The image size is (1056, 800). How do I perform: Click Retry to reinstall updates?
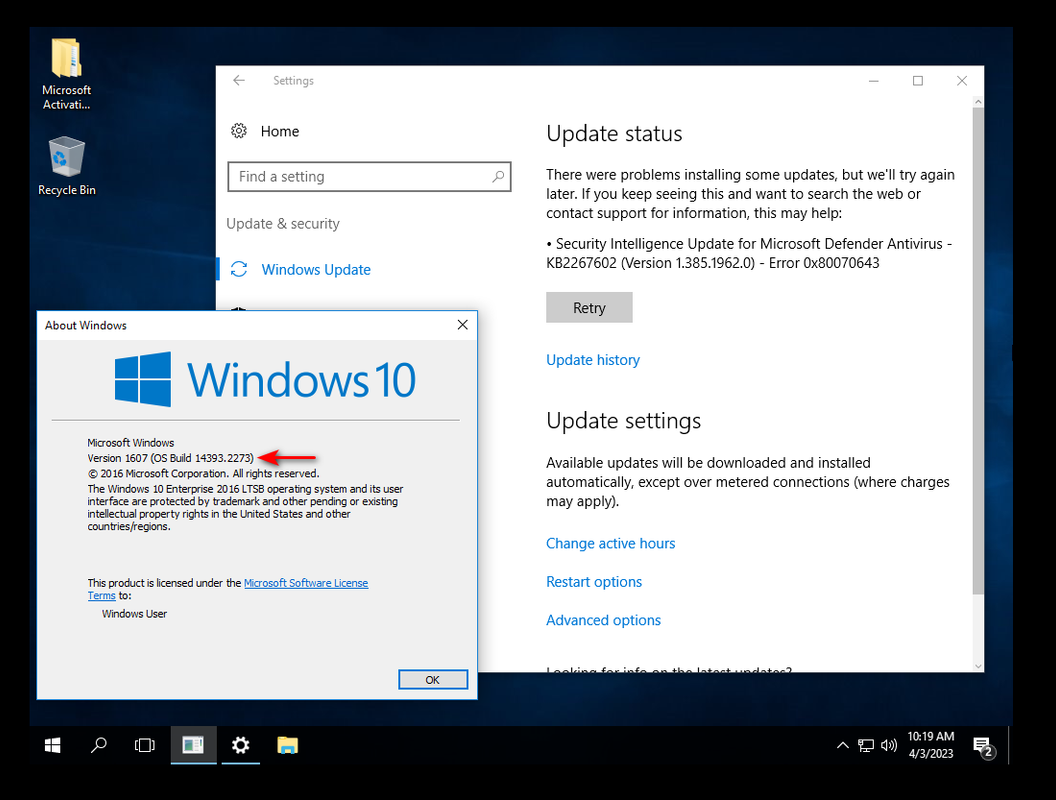tap(589, 308)
